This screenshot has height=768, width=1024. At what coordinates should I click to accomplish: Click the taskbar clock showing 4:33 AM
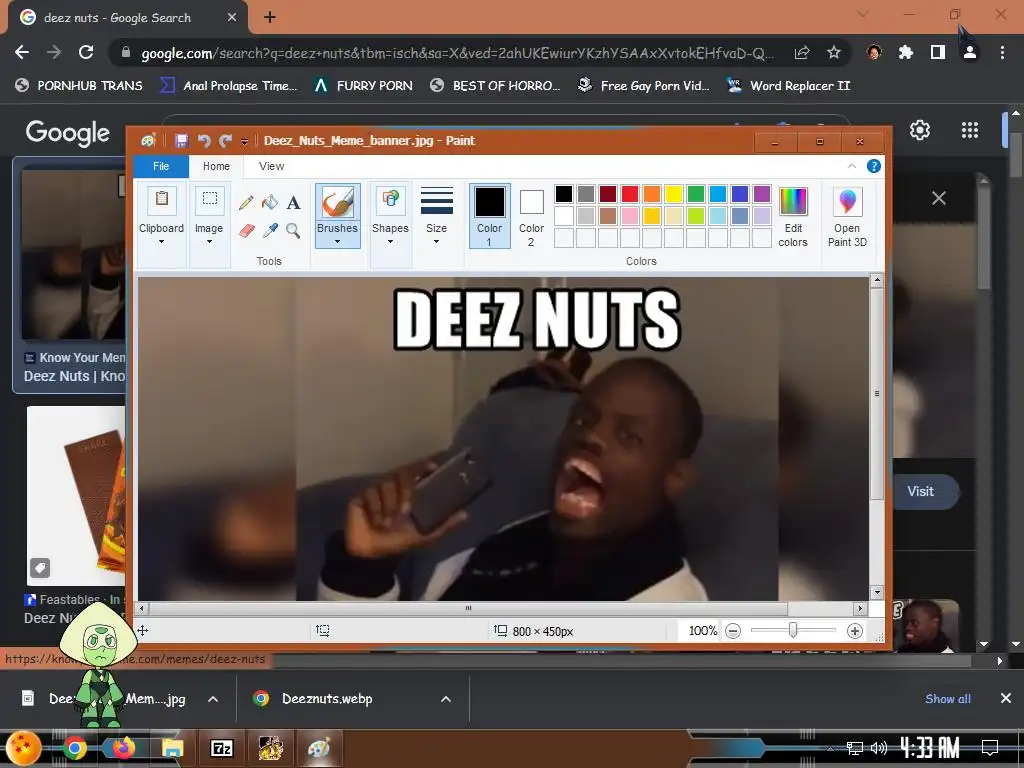pyautogui.click(x=929, y=747)
